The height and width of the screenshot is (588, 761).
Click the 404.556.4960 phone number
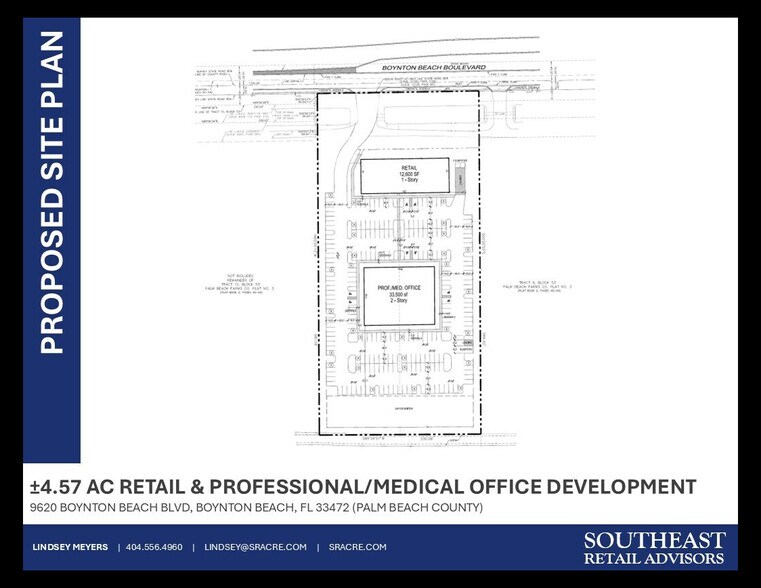coord(154,547)
